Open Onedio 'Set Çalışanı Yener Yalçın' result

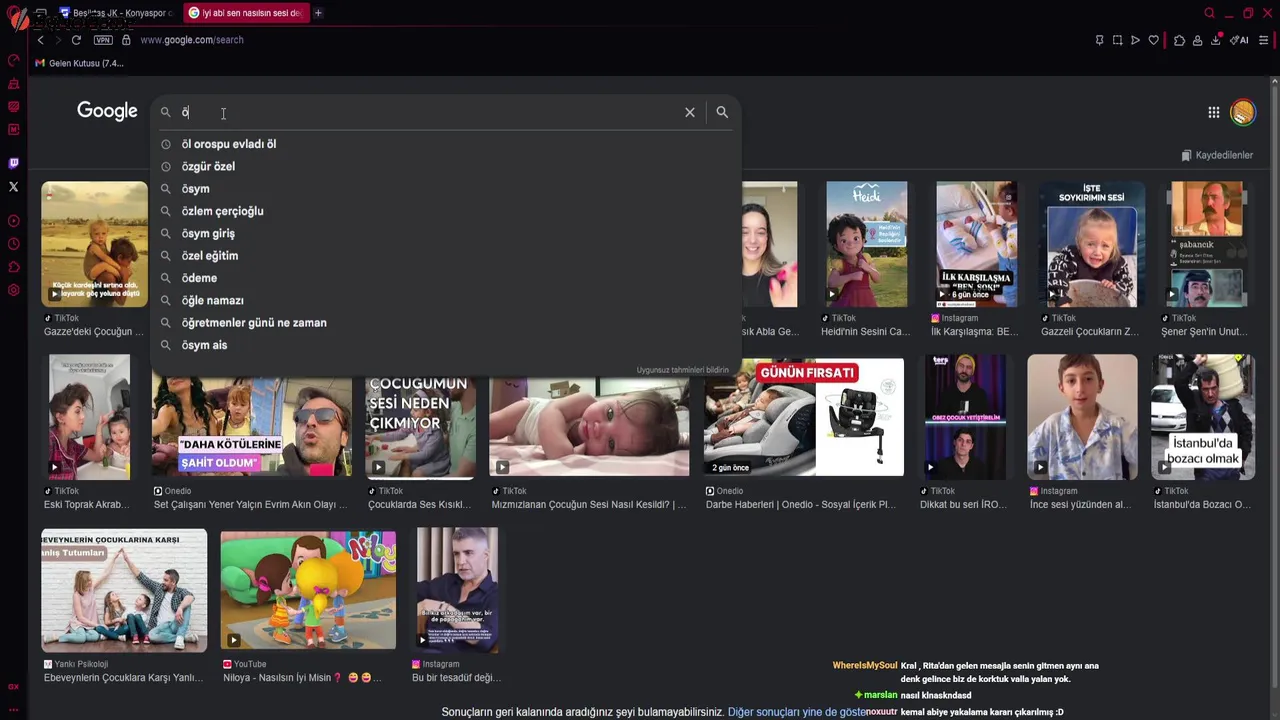tap(252, 425)
